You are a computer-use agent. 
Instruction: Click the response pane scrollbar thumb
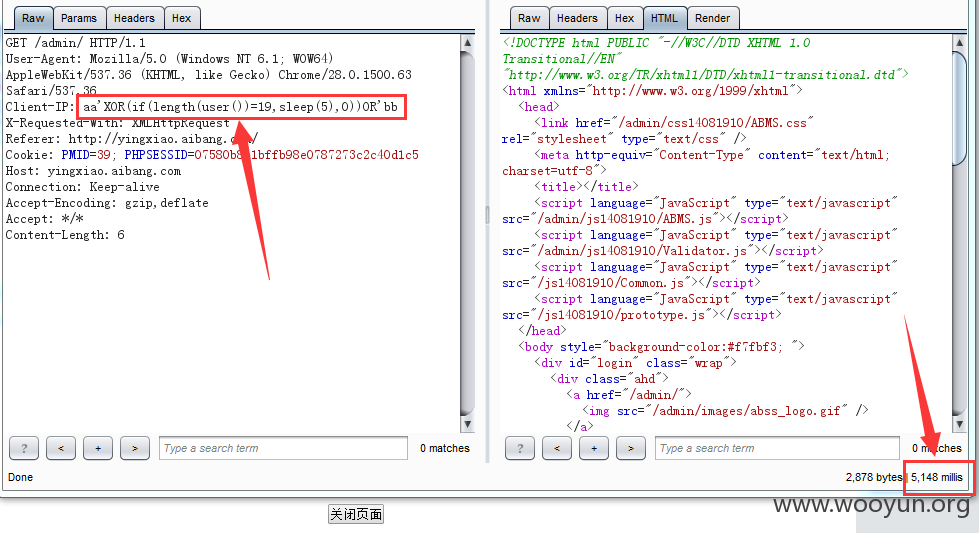[x=960, y=108]
